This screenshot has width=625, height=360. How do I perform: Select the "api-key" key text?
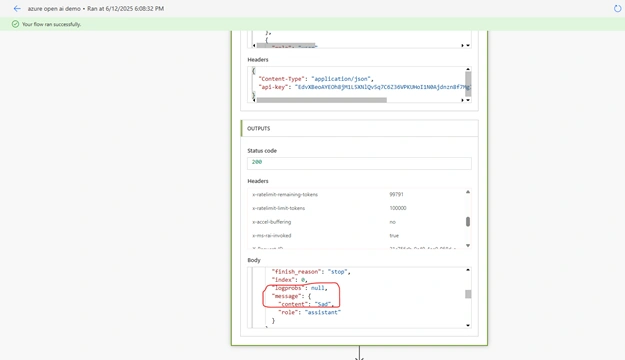(x=273, y=87)
